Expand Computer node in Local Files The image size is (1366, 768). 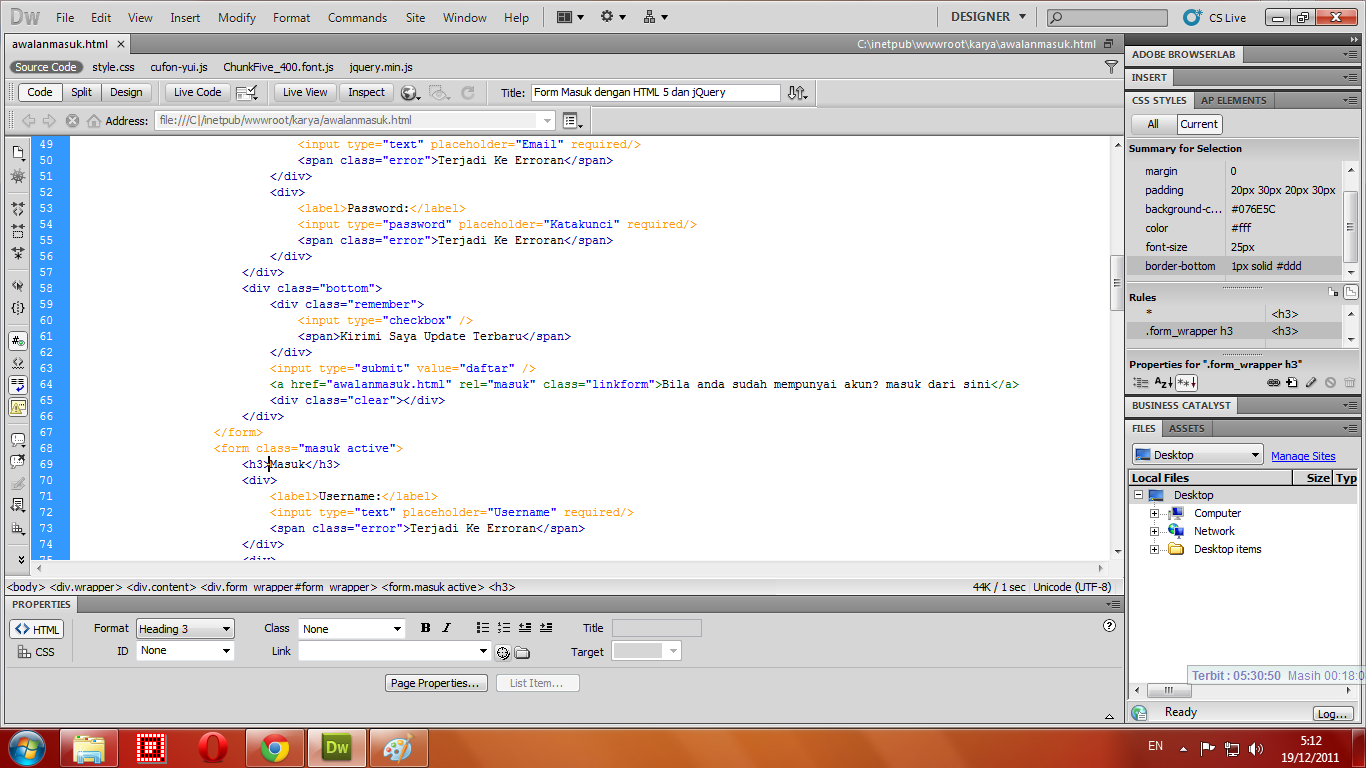click(1154, 513)
